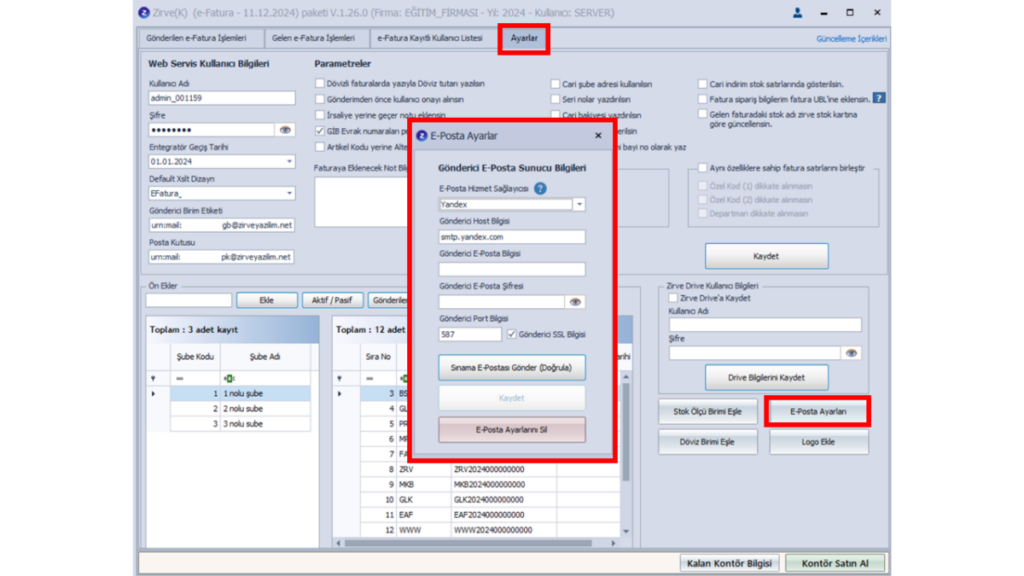The image size is (1024, 576).
Task: Click the blue help icon beside Fatura sipariş bilgilerim
Action: (879, 98)
